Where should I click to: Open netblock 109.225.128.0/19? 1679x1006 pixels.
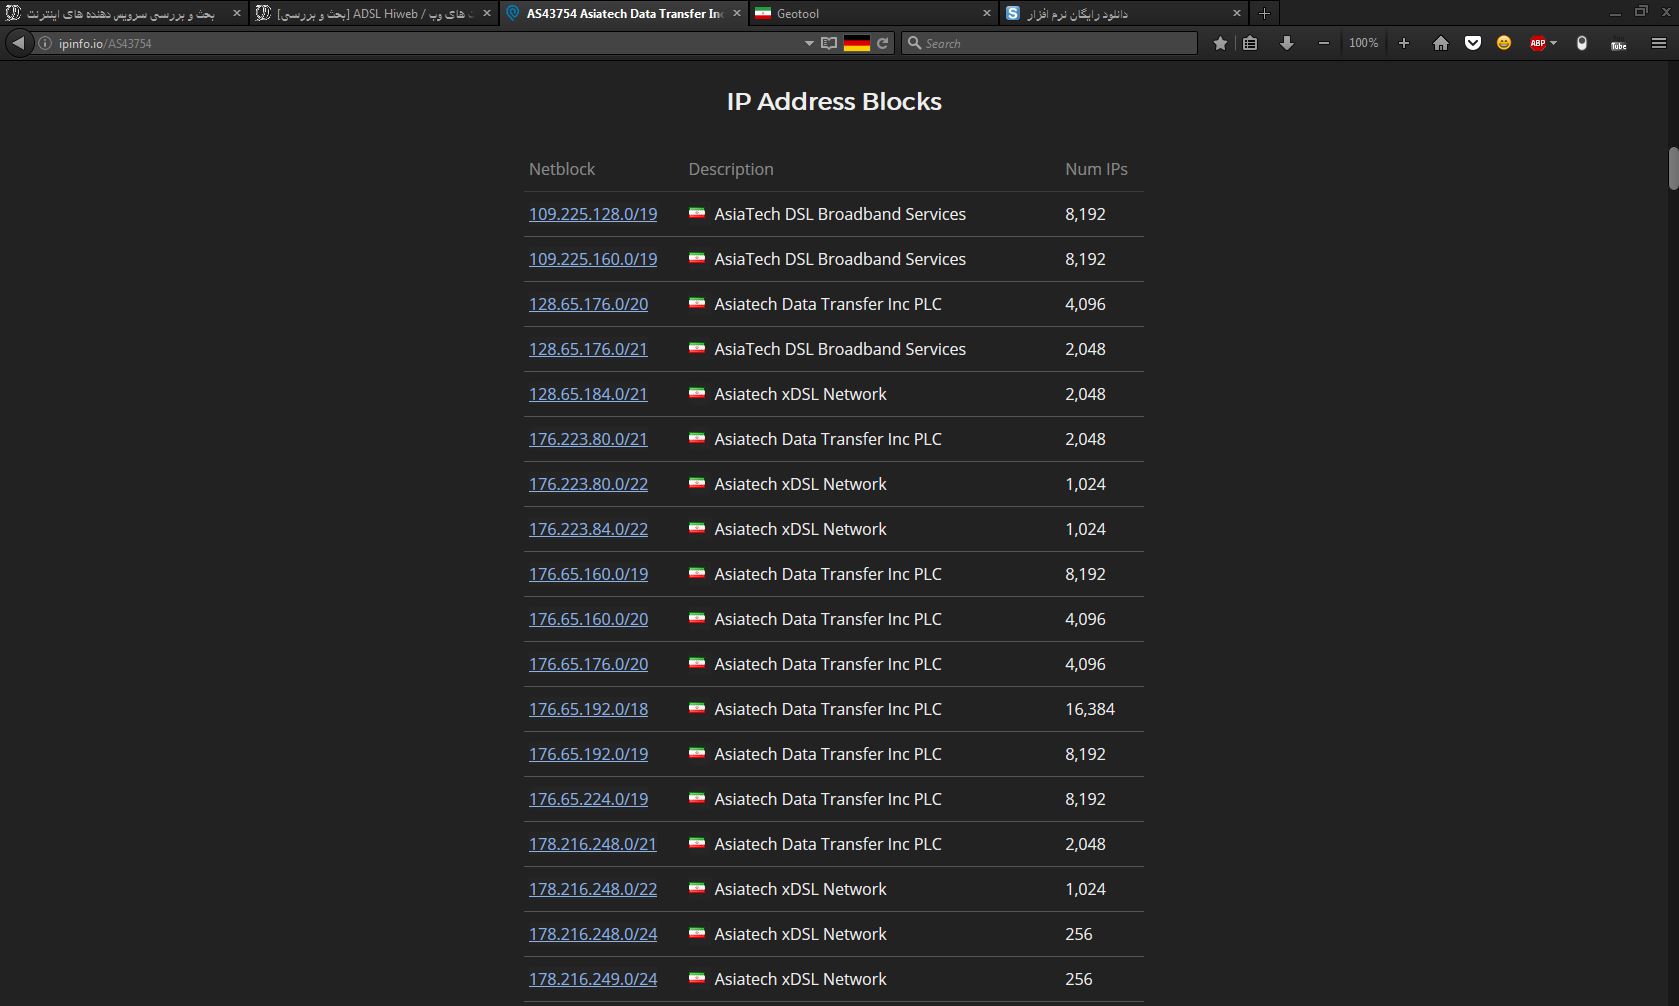pyautogui.click(x=593, y=214)
